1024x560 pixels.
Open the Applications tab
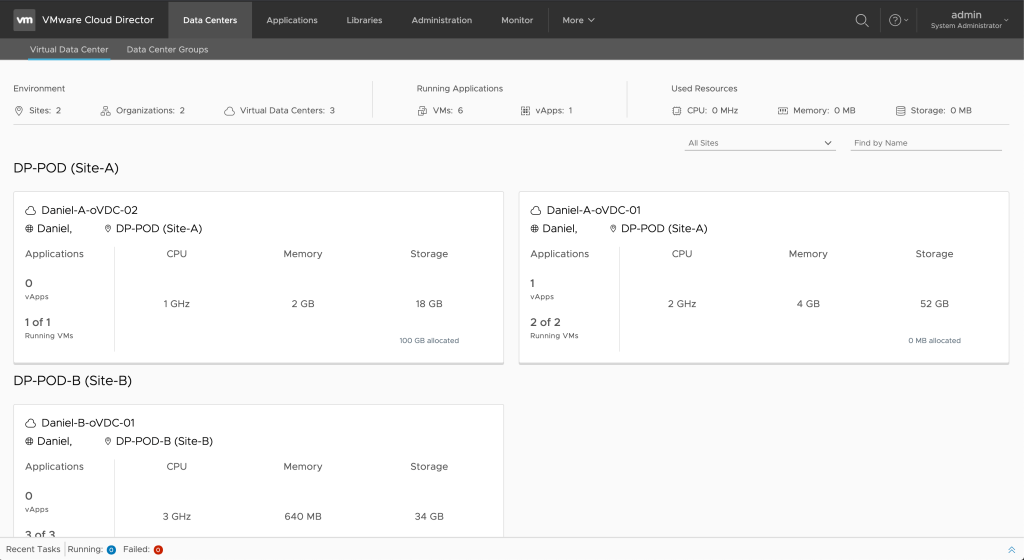pos(292,20)
